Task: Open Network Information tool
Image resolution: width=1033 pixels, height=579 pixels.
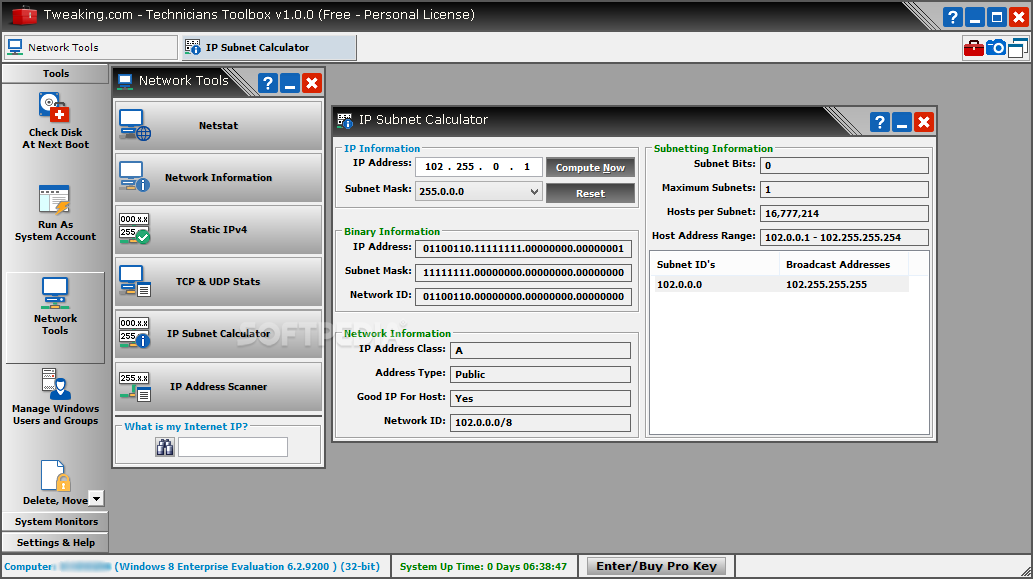Action: tap(218, 177)
